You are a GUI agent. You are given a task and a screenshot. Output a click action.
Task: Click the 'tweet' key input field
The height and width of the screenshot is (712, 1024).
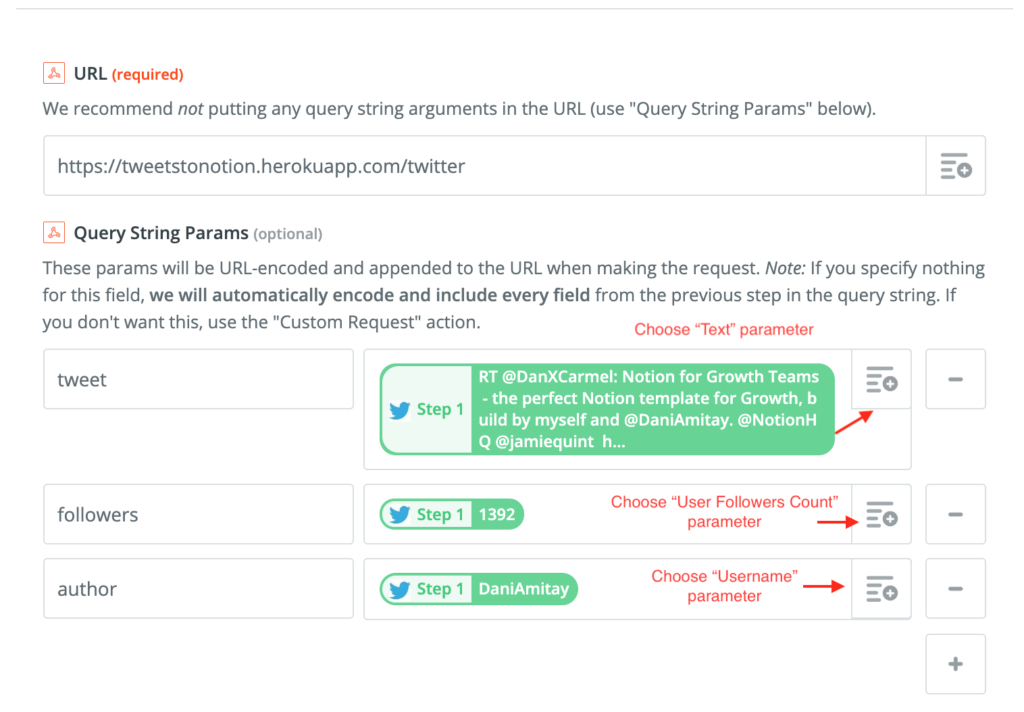coord(198,379)
